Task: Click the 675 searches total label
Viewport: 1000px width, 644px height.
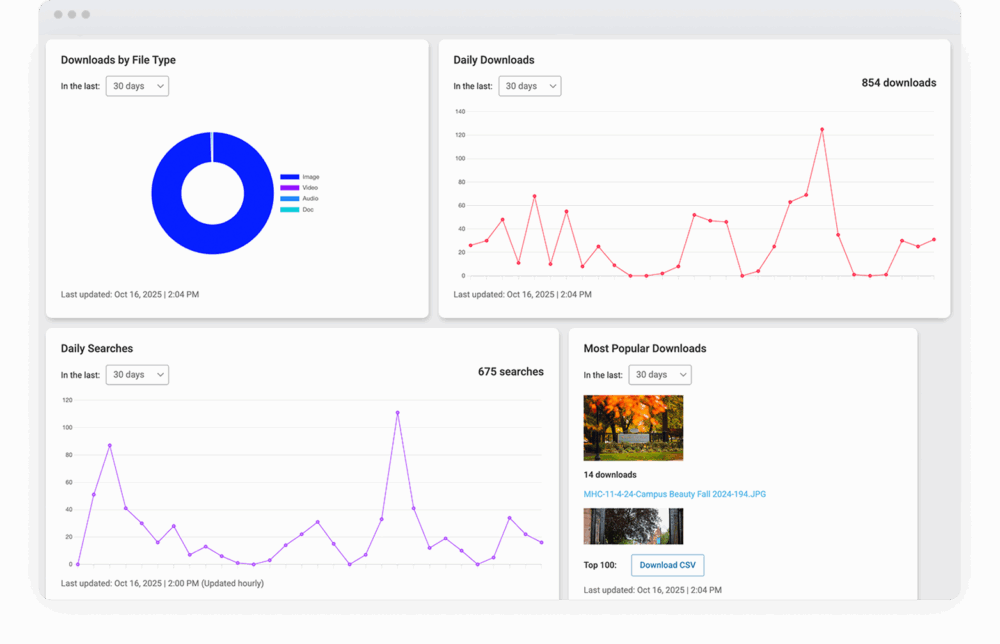Action: tap(510, 372)
